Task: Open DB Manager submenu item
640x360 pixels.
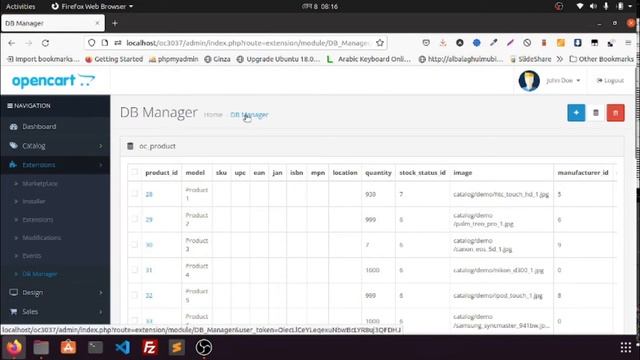Action: pos(40,274)
